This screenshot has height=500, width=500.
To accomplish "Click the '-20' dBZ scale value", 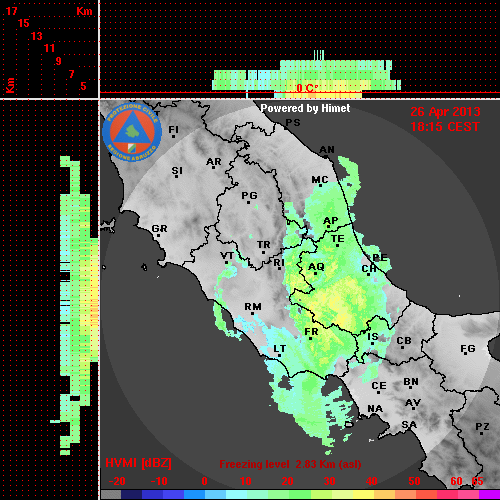I will click(117, 481).
